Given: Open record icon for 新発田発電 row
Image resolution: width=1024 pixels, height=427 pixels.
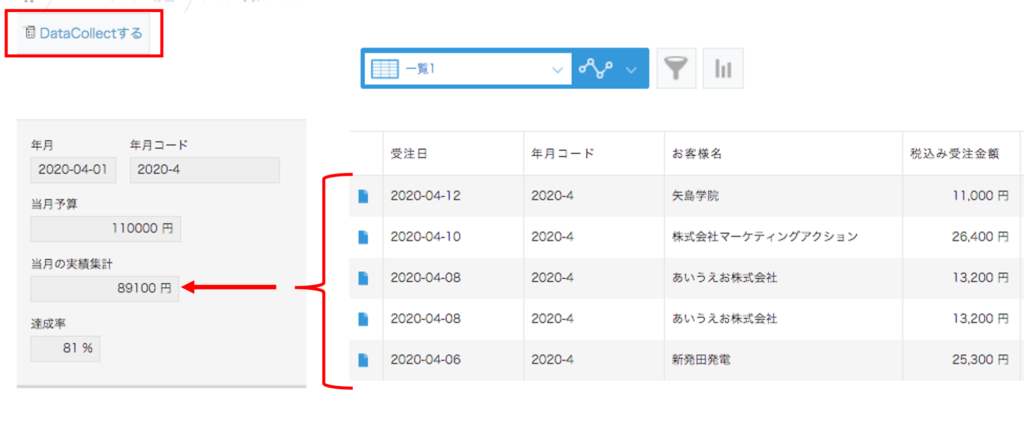Looking at the screenshot, I should pos(364,360).
